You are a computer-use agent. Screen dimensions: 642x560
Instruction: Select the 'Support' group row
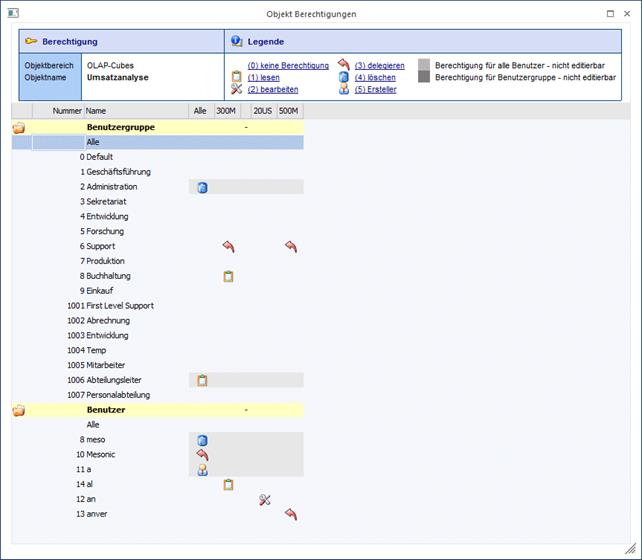click(100, 246)
